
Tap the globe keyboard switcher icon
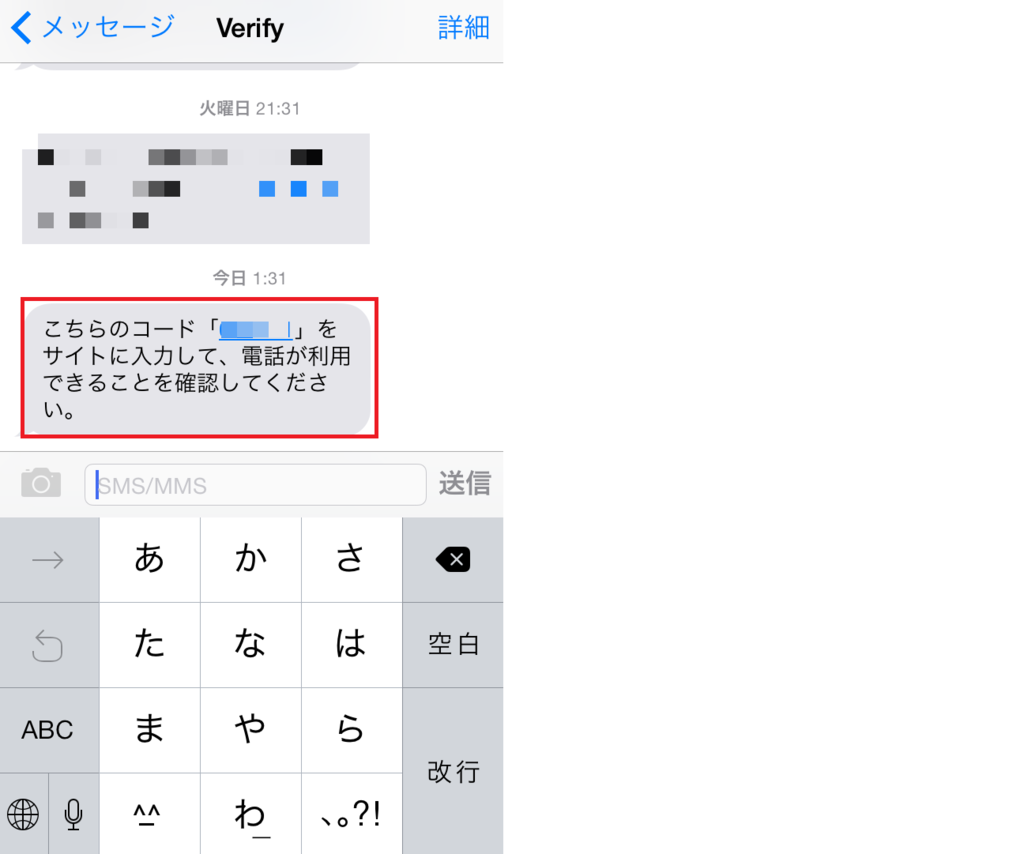pos(24,814)
